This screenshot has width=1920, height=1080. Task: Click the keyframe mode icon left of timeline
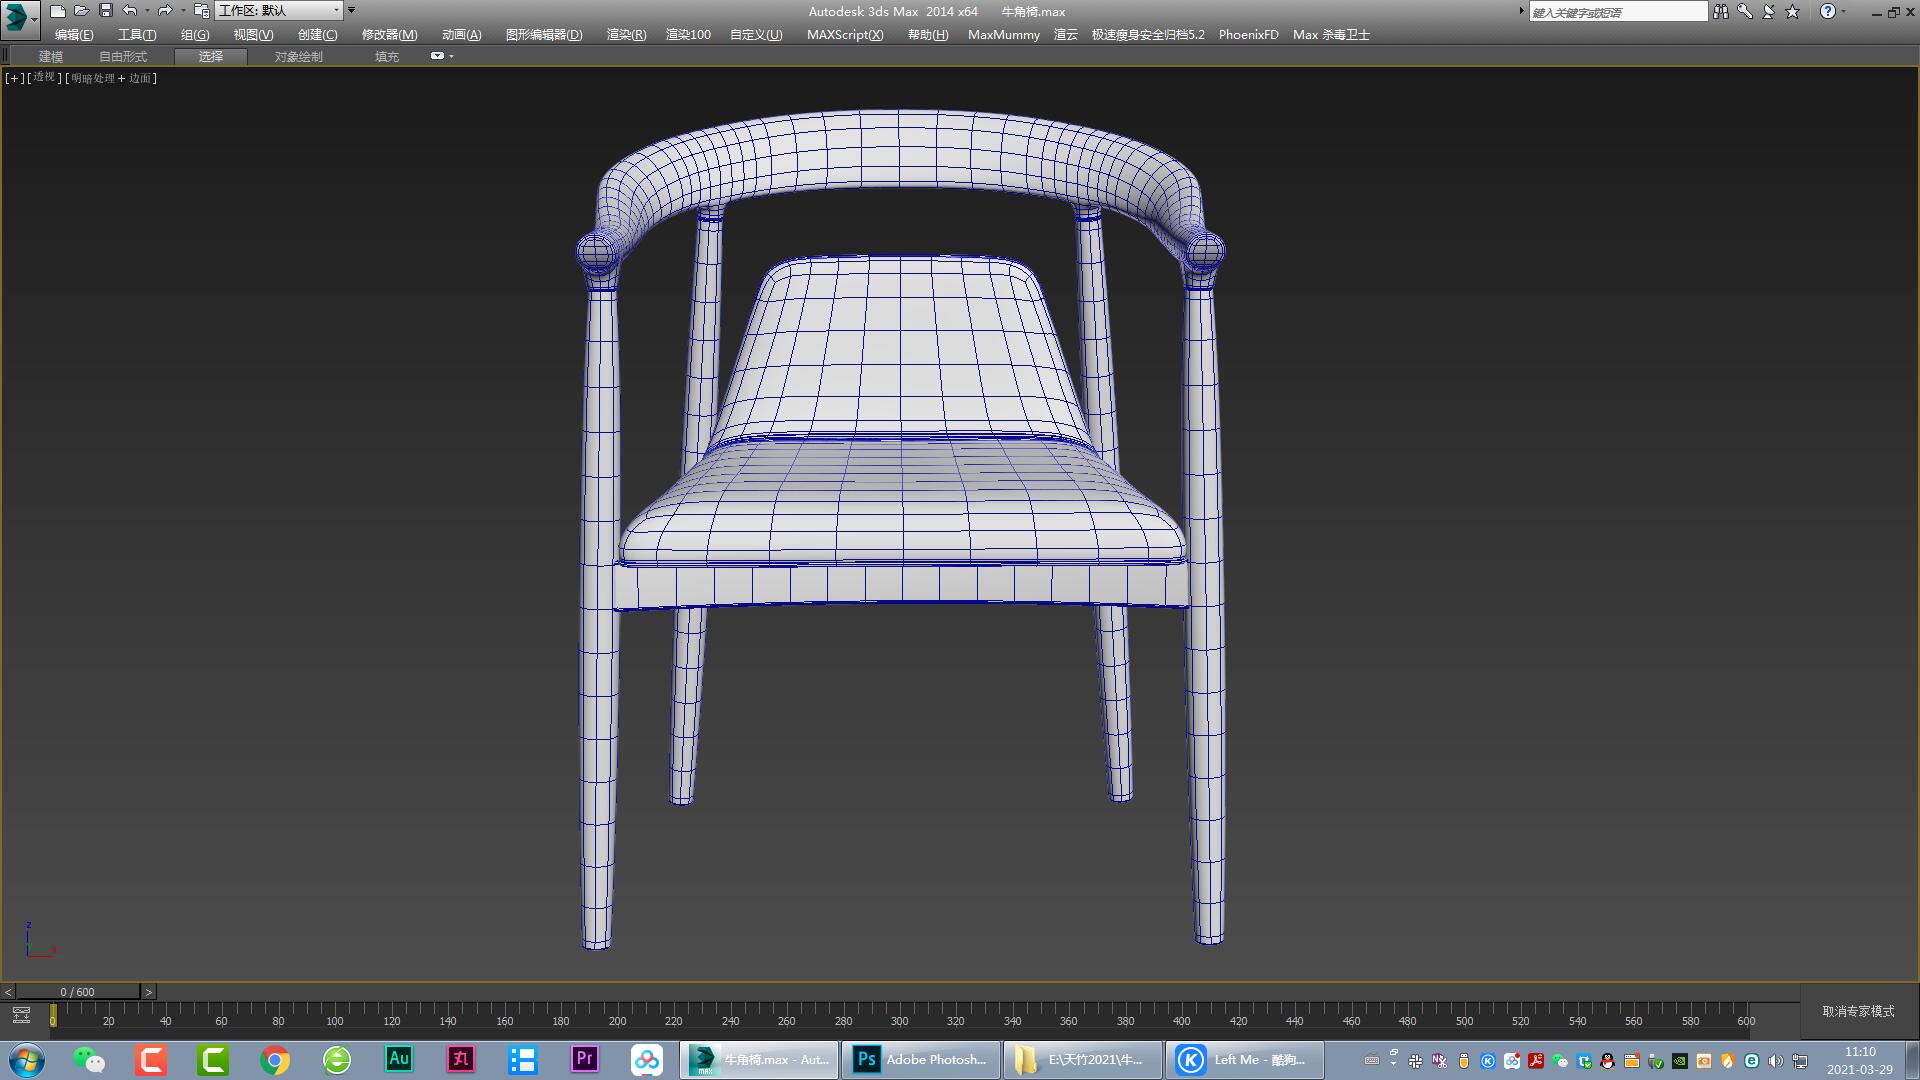[x=21, y=1014]
